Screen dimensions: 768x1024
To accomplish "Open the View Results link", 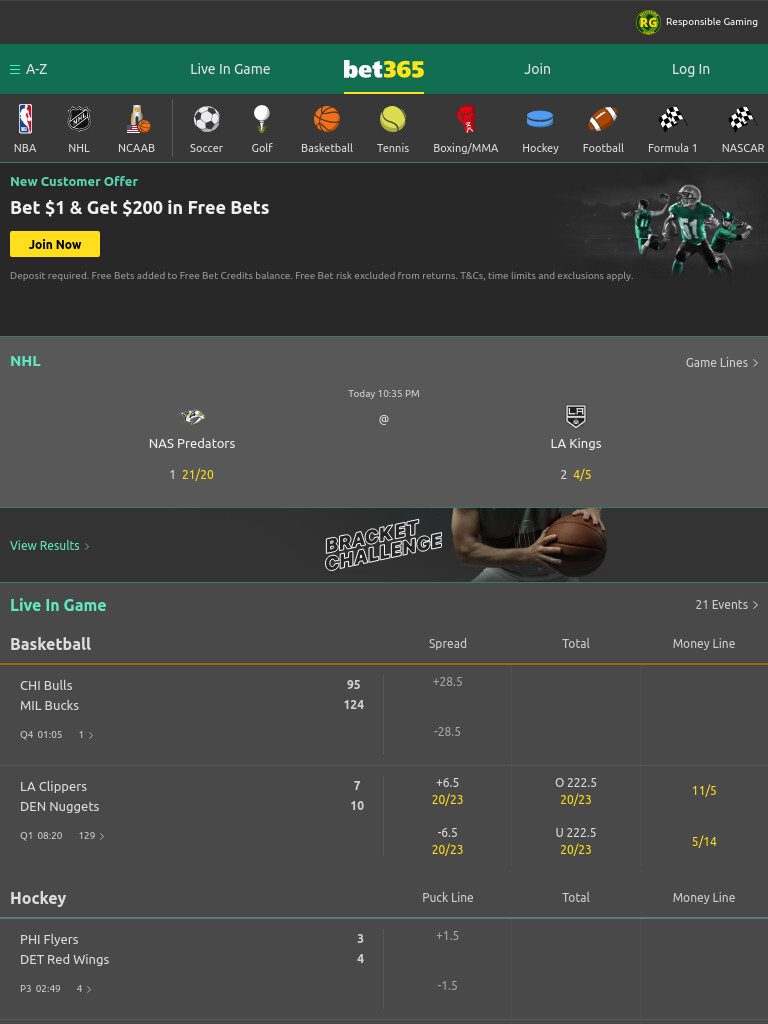I will click(x=50, y=546).
